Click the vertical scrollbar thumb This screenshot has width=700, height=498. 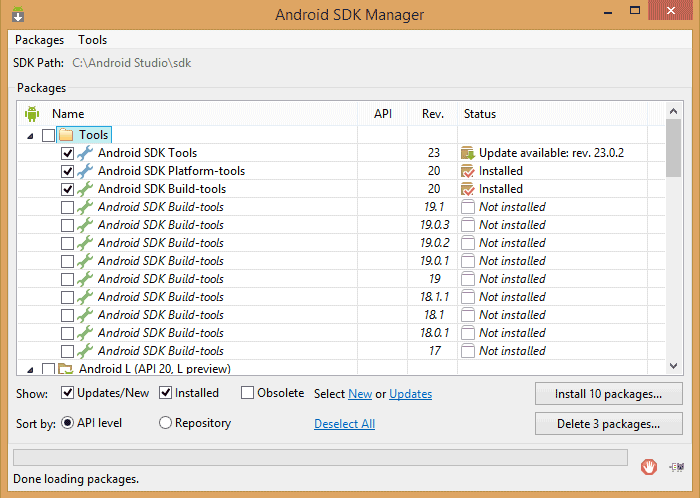(674, 148)
